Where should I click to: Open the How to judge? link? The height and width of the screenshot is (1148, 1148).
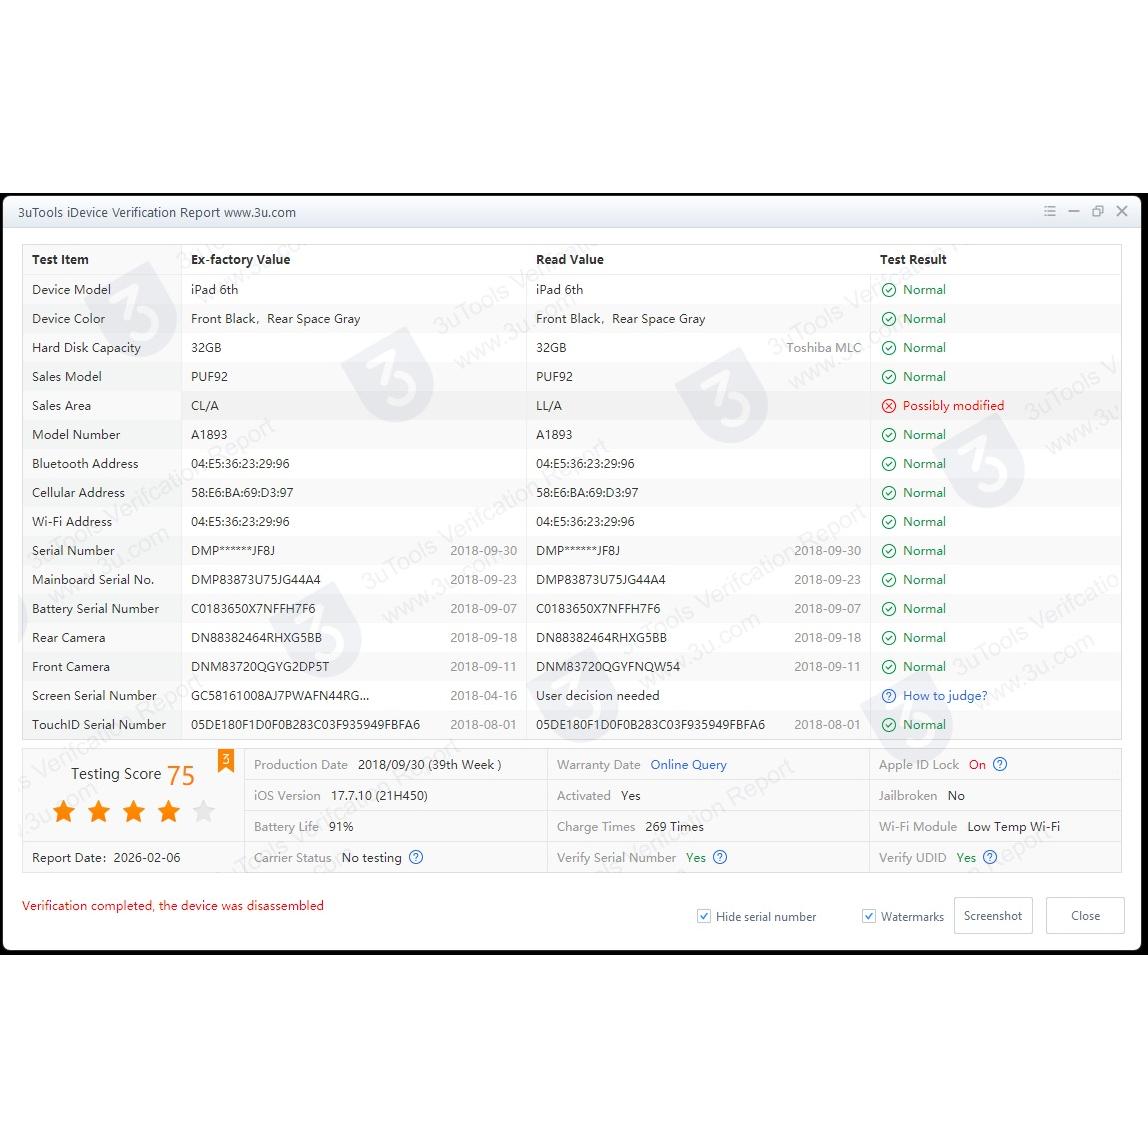(945, 696)
